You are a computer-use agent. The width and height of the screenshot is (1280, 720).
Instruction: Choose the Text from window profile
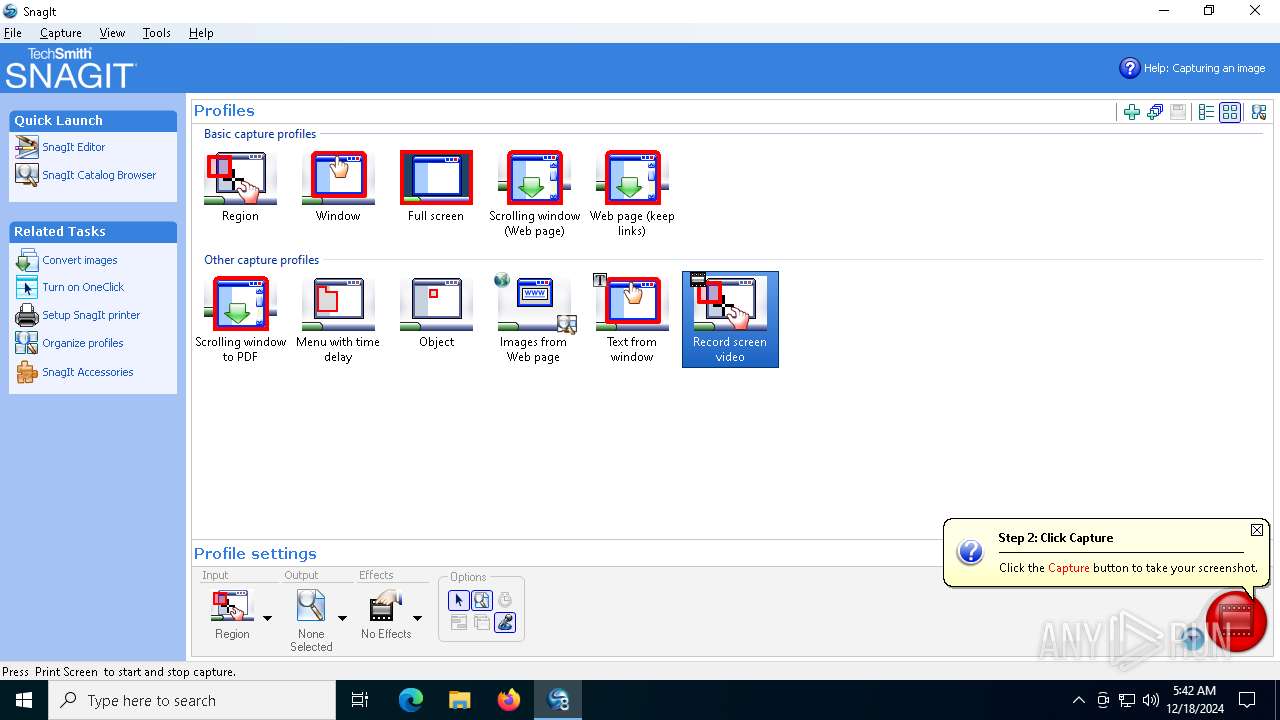tap(632, 320)
